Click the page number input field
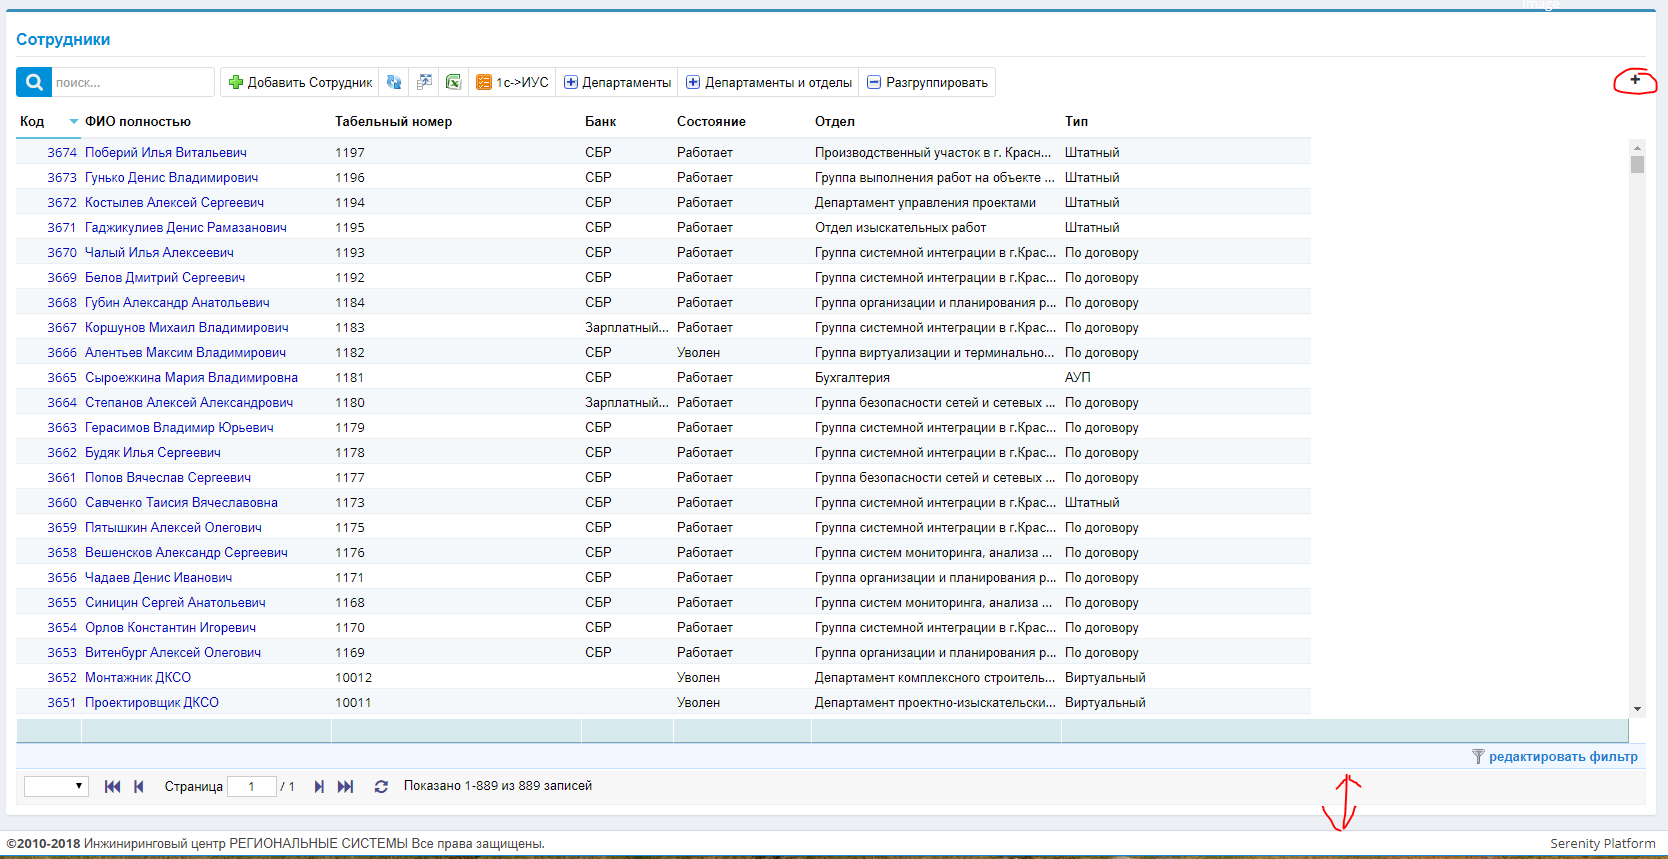 click(251, 786)
